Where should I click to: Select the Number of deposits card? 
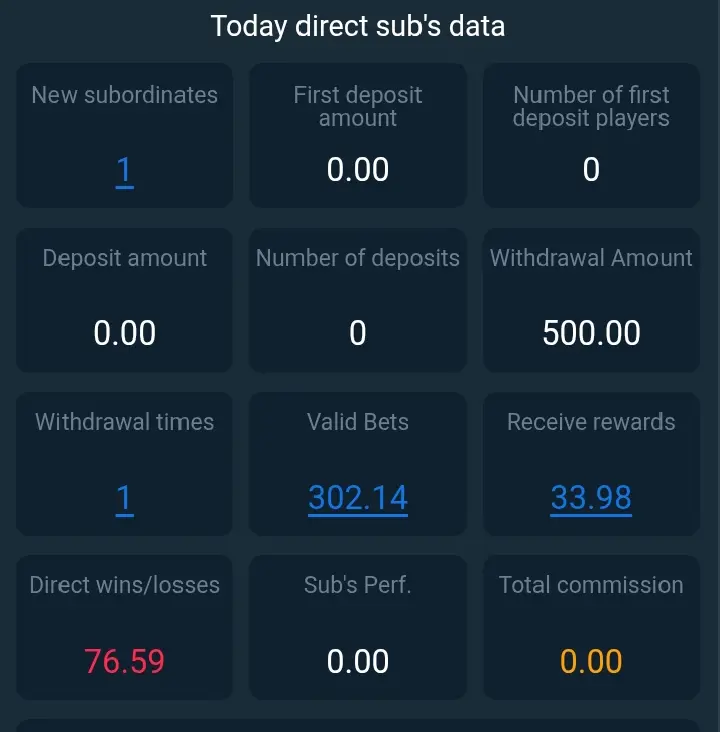[358, 300]
